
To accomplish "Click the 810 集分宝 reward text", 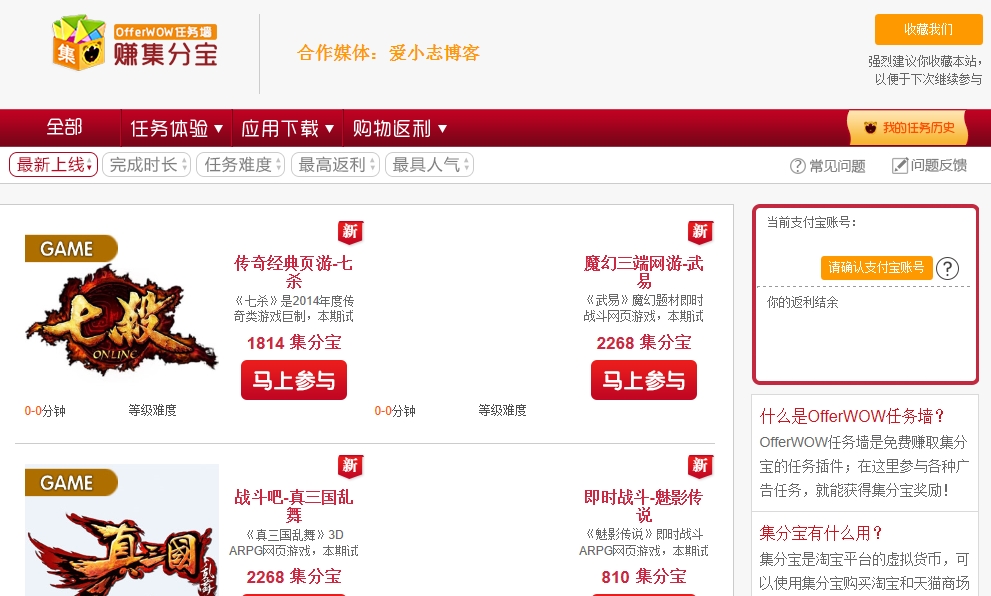I will click(x=644, y=576).
